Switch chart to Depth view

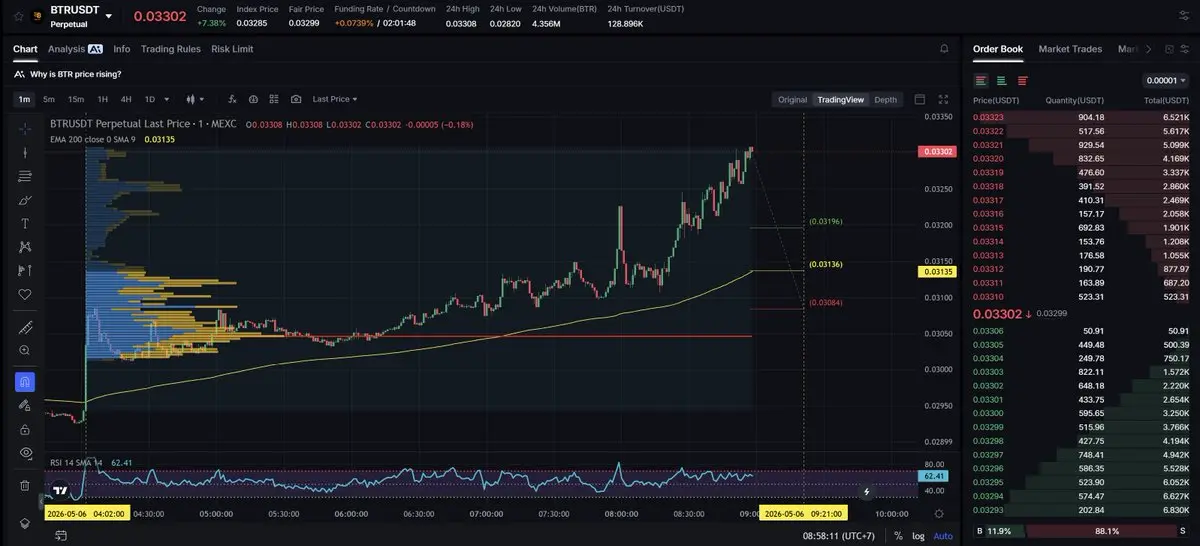coord(886,99)
